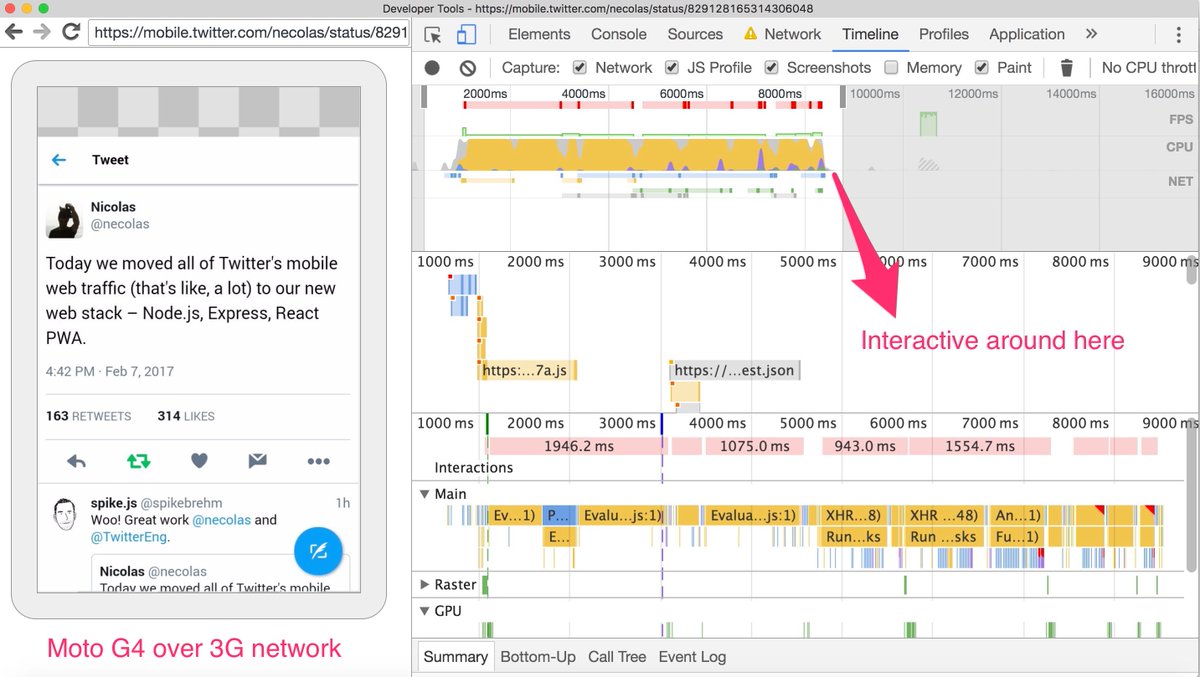Select the 1554.7 ms frame bar
The image size is (1200, 677).
pyautogui.click(x=980, y=446)
